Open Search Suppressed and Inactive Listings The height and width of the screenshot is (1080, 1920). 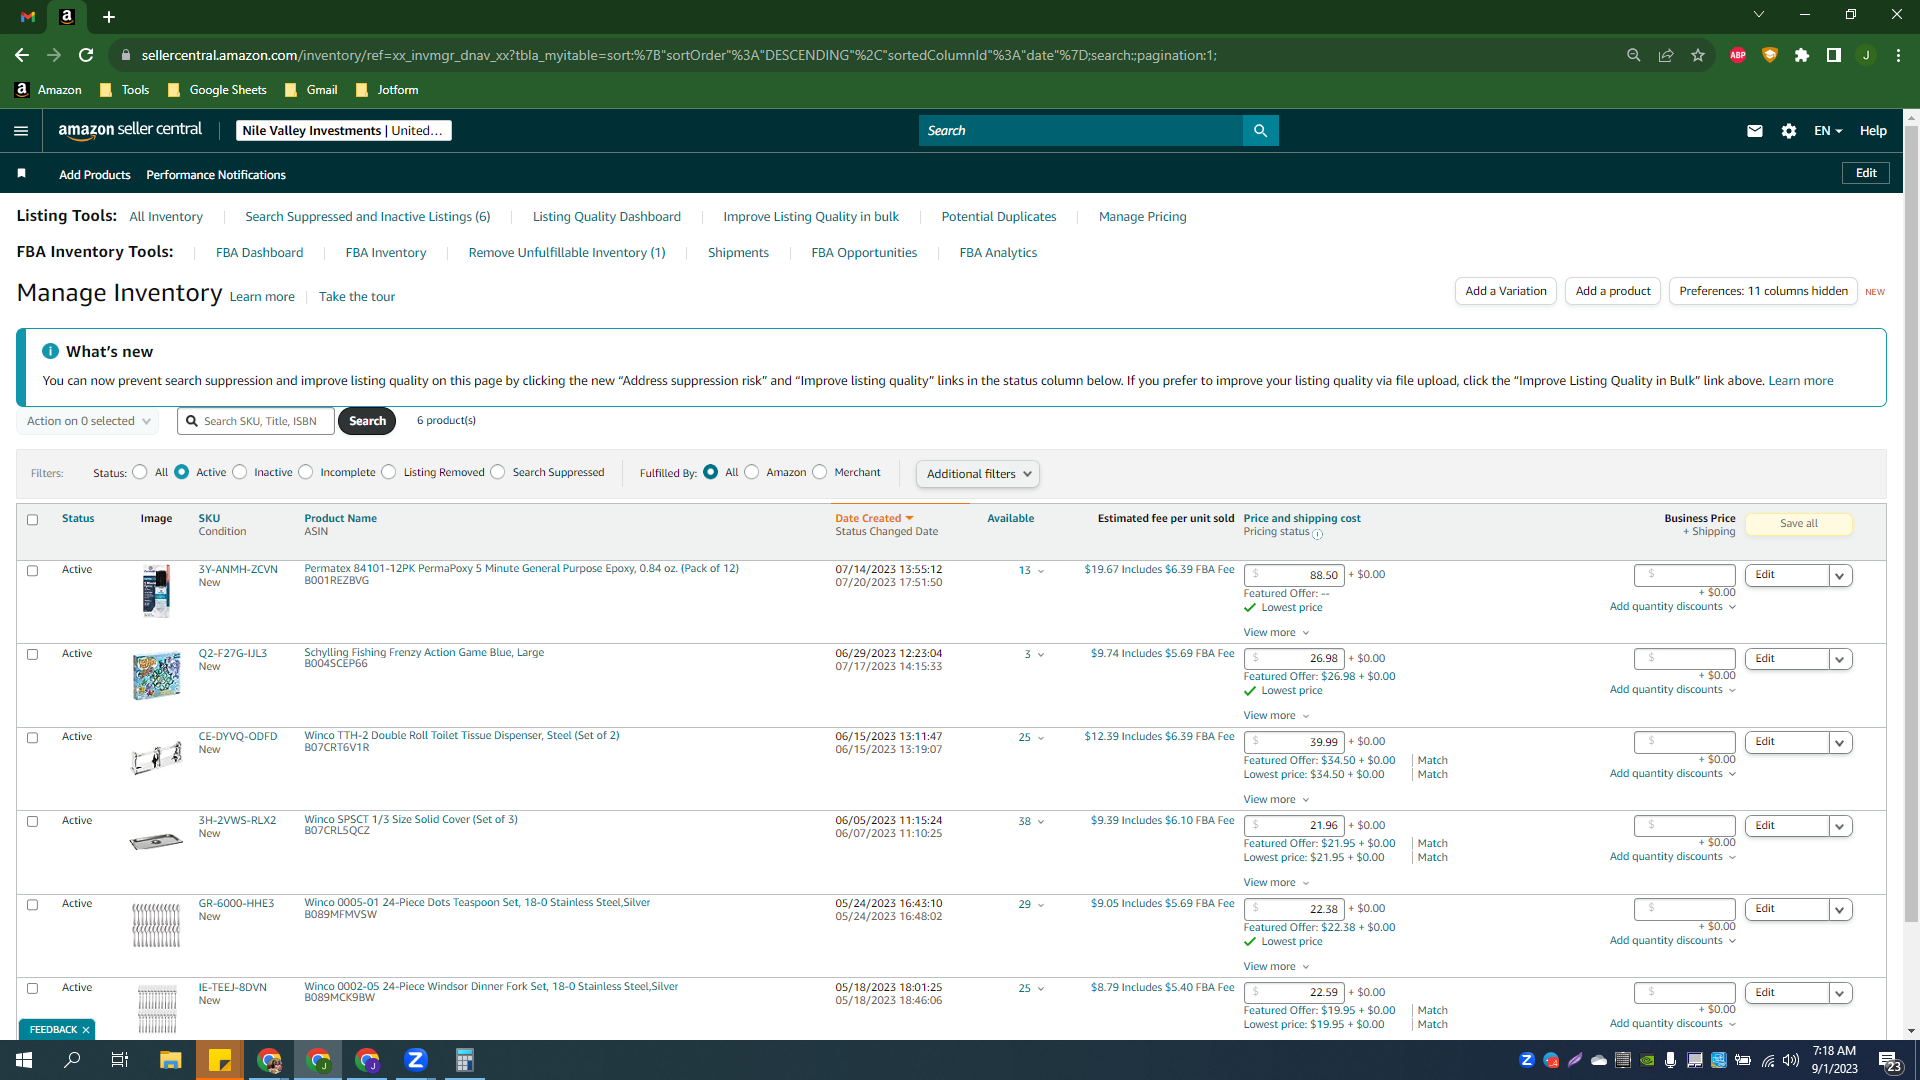(x=368, y=217)
